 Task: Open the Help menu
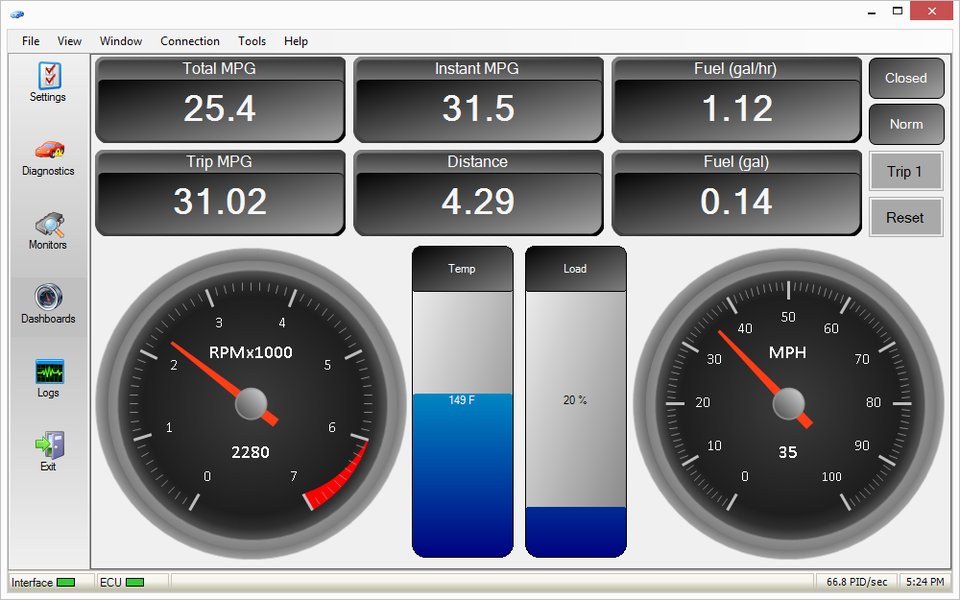(x=295, y=41)
